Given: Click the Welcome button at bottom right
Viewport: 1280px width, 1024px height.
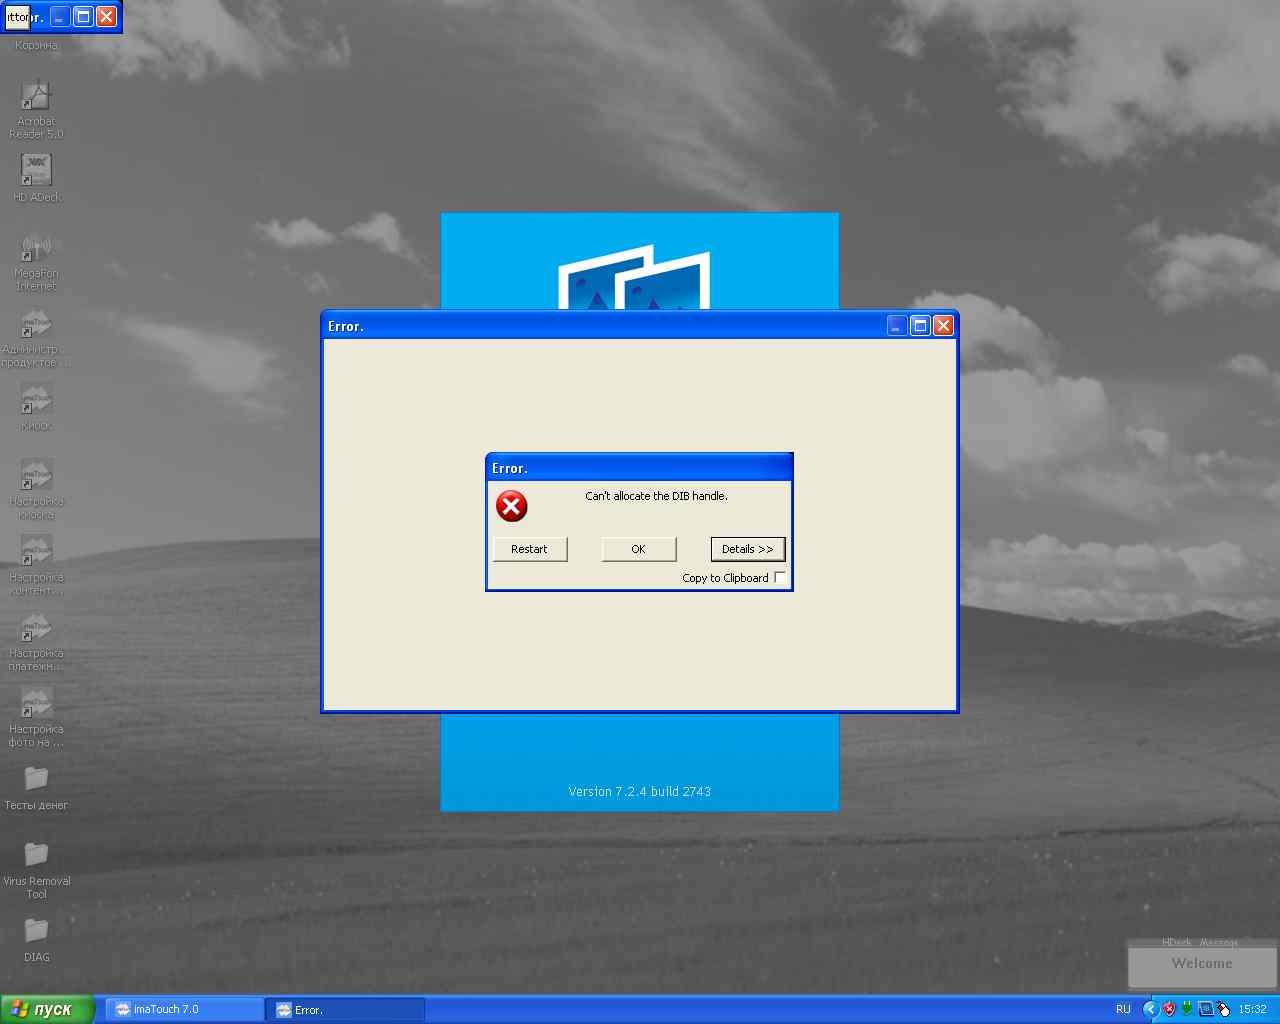Looking at the screenshot, I should 1202,965.
